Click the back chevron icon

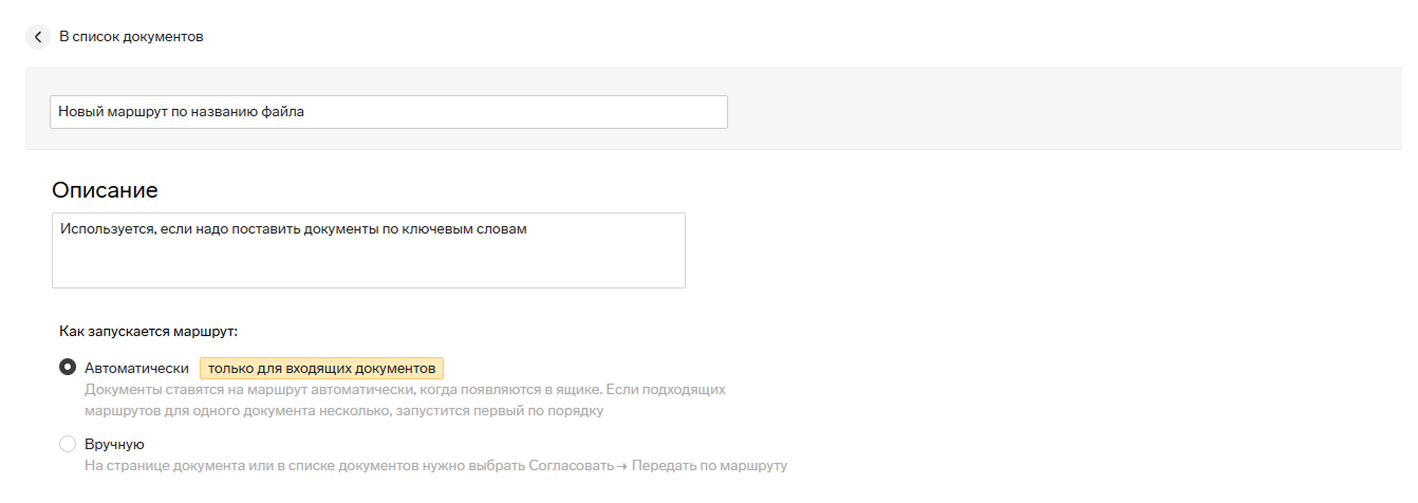tap(38, 37)
